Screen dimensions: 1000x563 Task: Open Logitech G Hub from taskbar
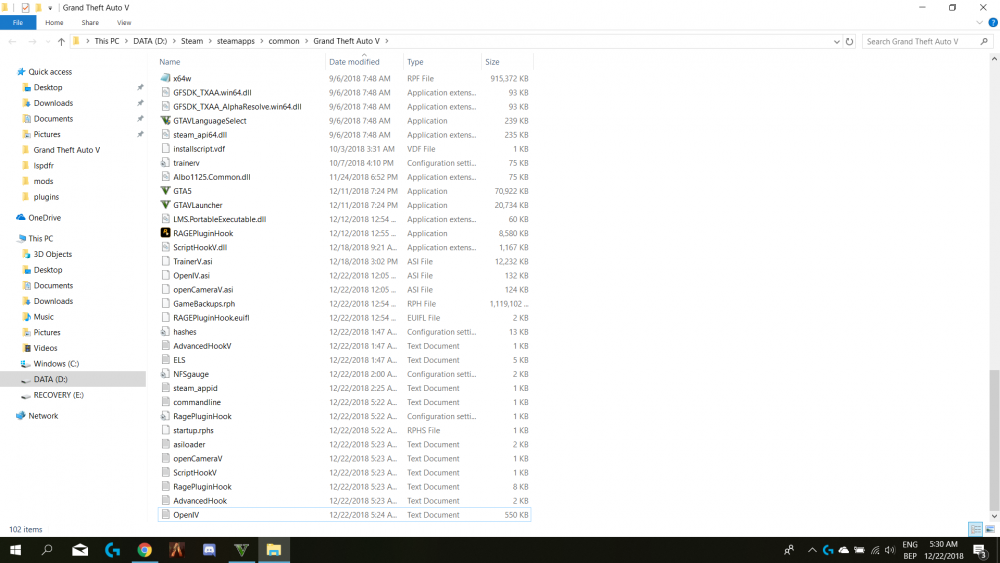(x=112, y=550)
